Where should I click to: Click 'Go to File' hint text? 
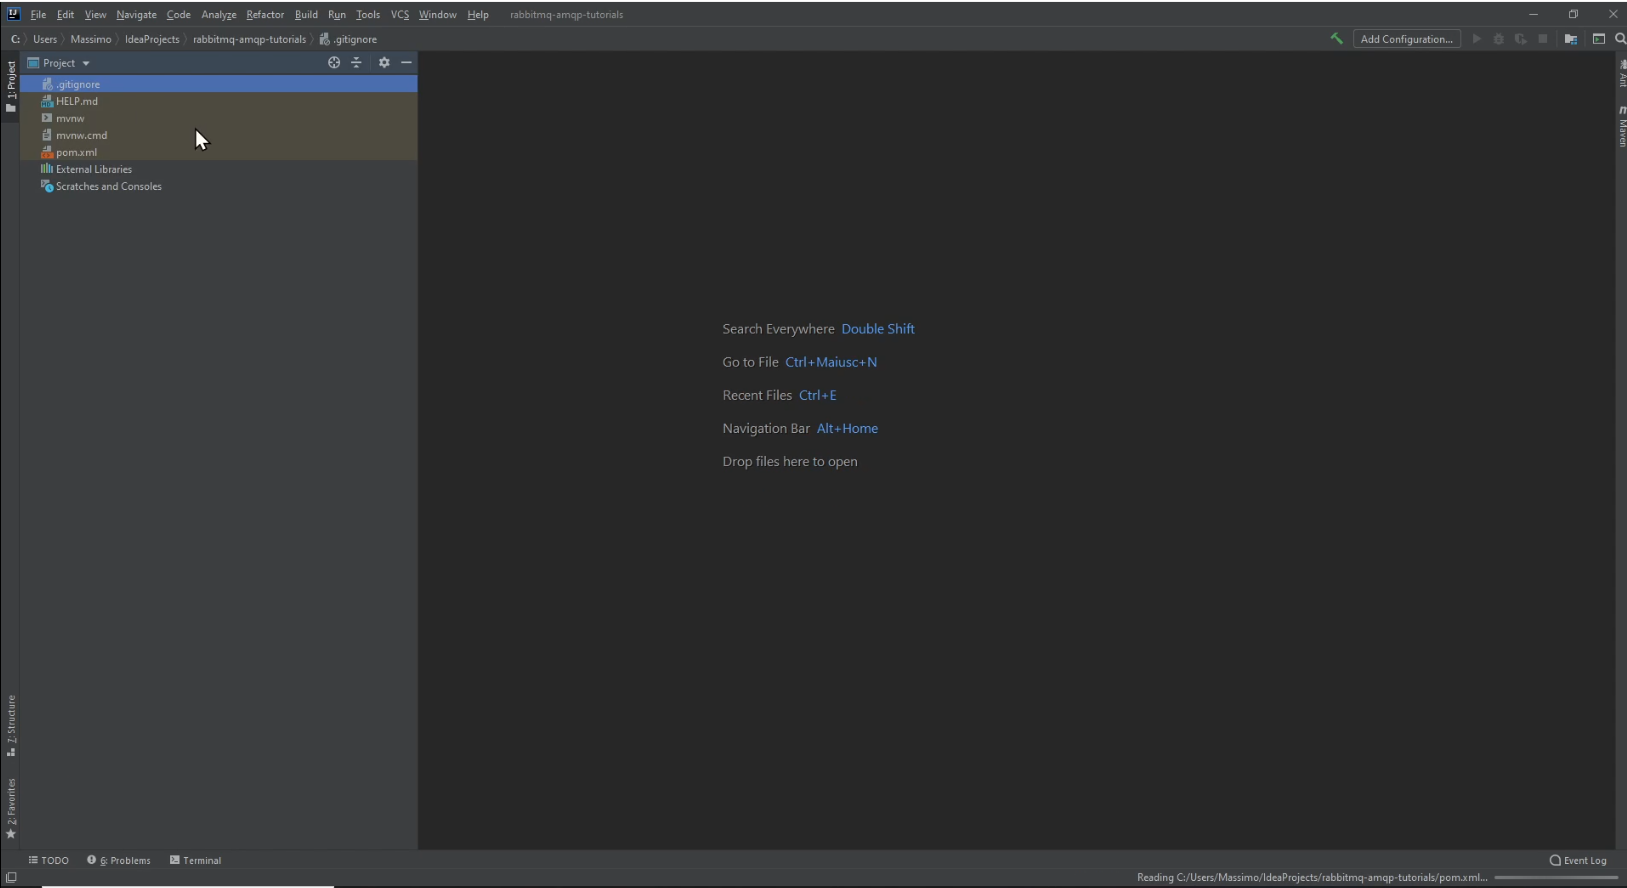(750, 362)
